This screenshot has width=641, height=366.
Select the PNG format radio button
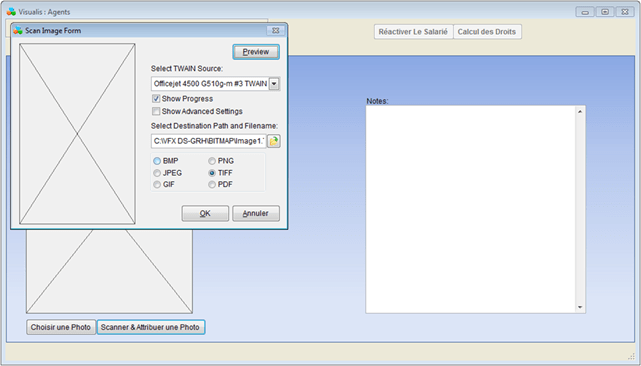coord(212,161)
